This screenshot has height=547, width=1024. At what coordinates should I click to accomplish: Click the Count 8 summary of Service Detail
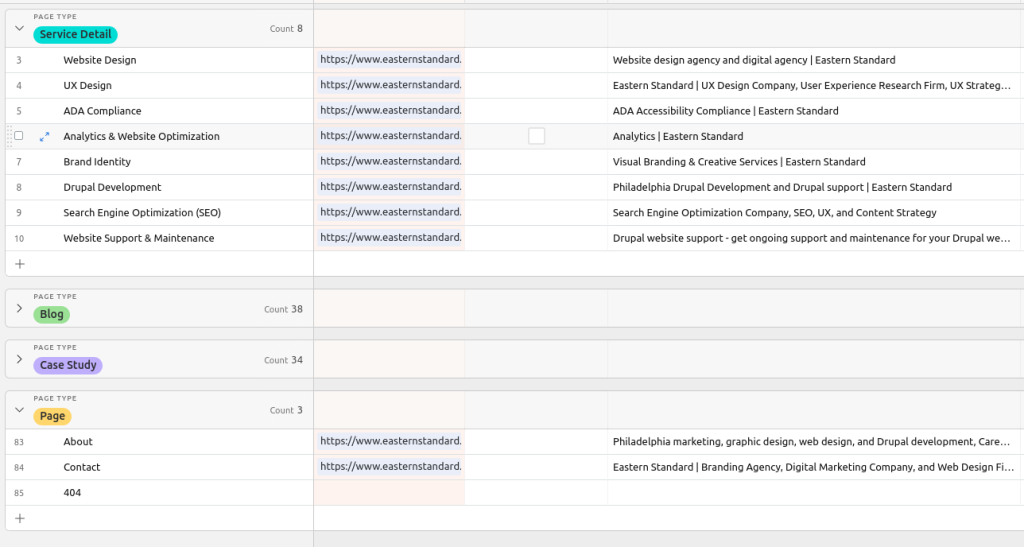click(286, 29)
